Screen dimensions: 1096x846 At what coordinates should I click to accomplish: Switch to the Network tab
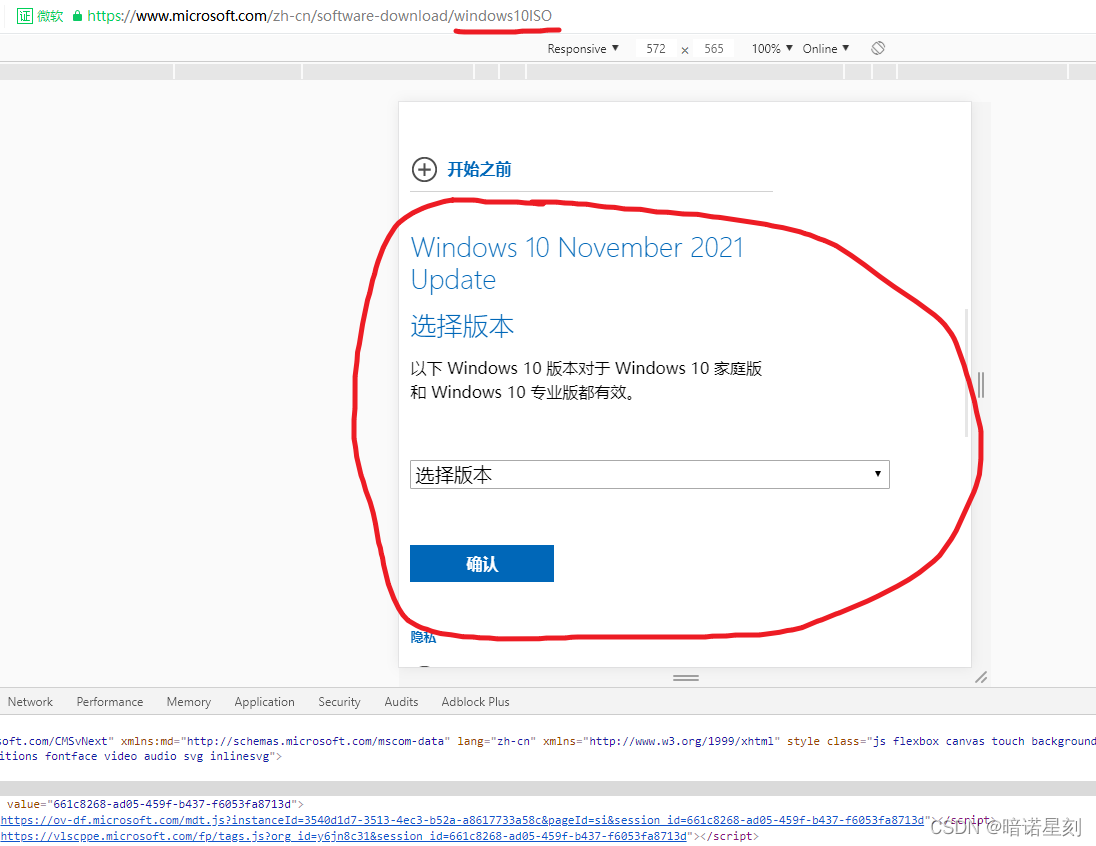coord(30,701)
